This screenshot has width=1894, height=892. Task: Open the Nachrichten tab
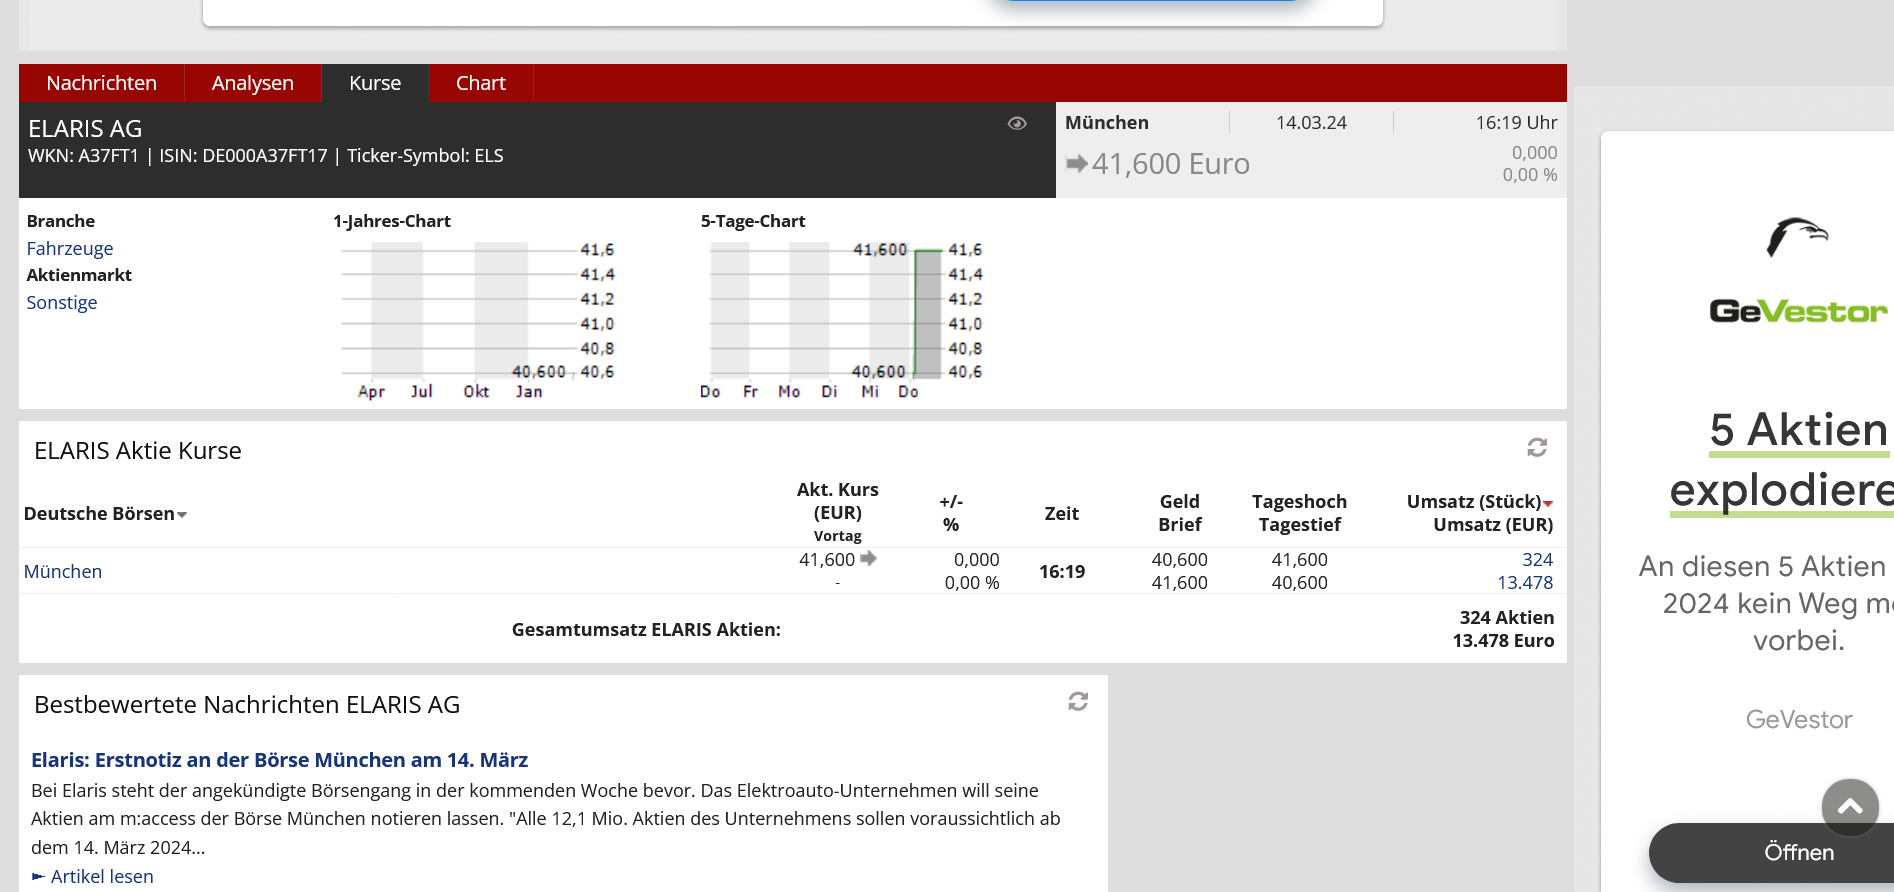tap(101, 83)
